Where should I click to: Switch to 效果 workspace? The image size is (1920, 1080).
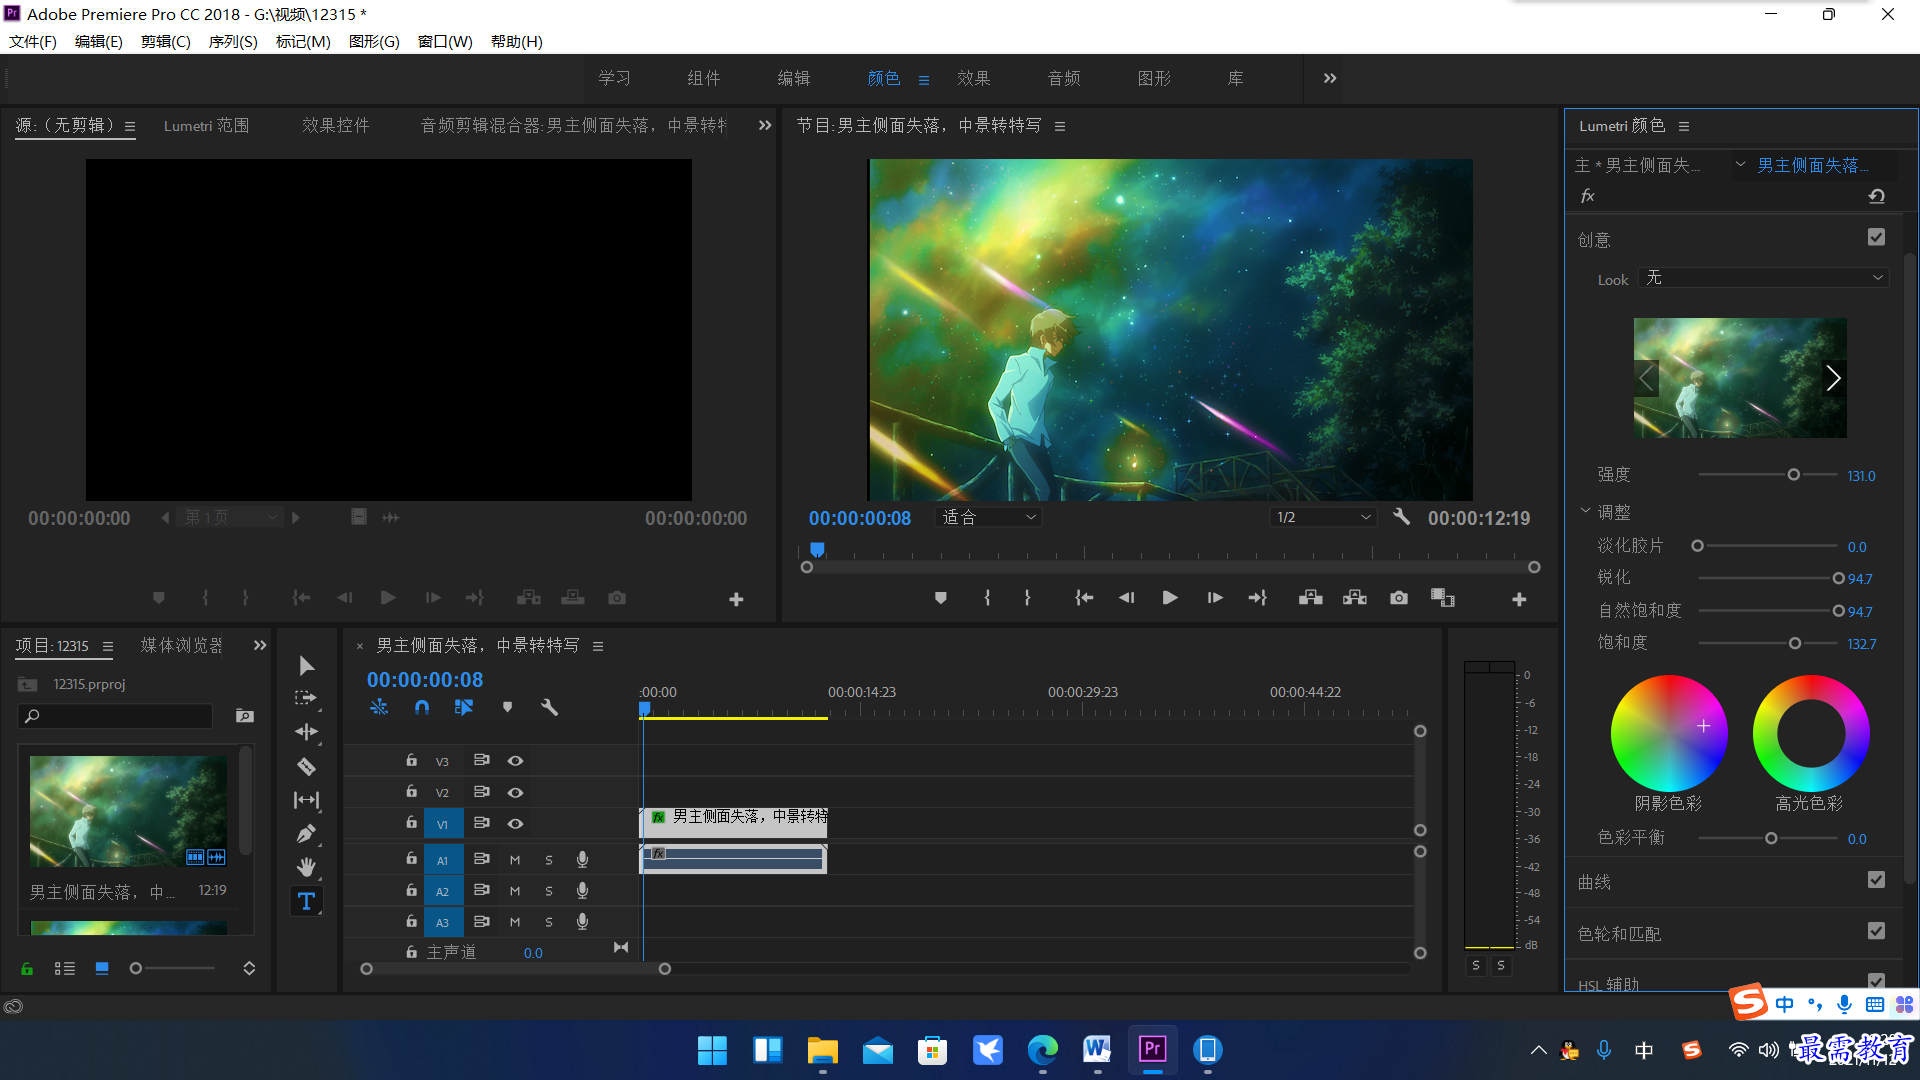click(973, 78)
